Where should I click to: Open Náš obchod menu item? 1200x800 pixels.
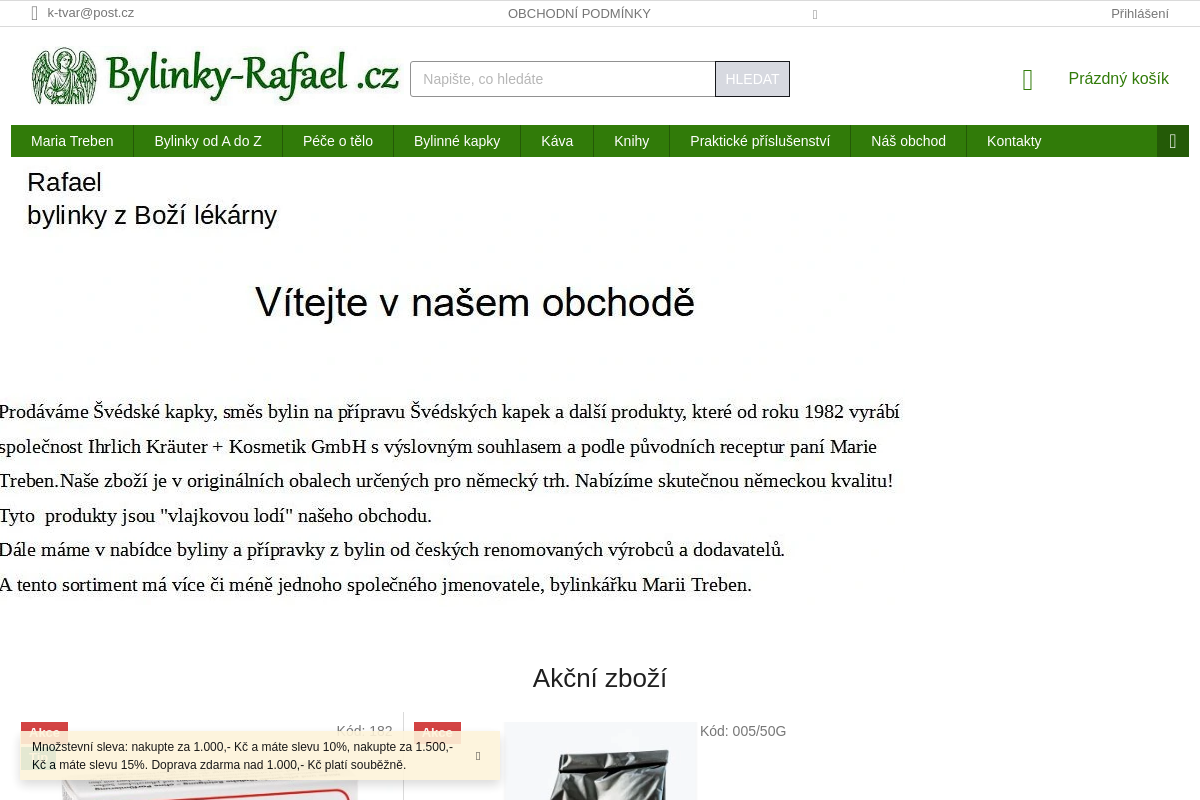[x=908, y=141]
